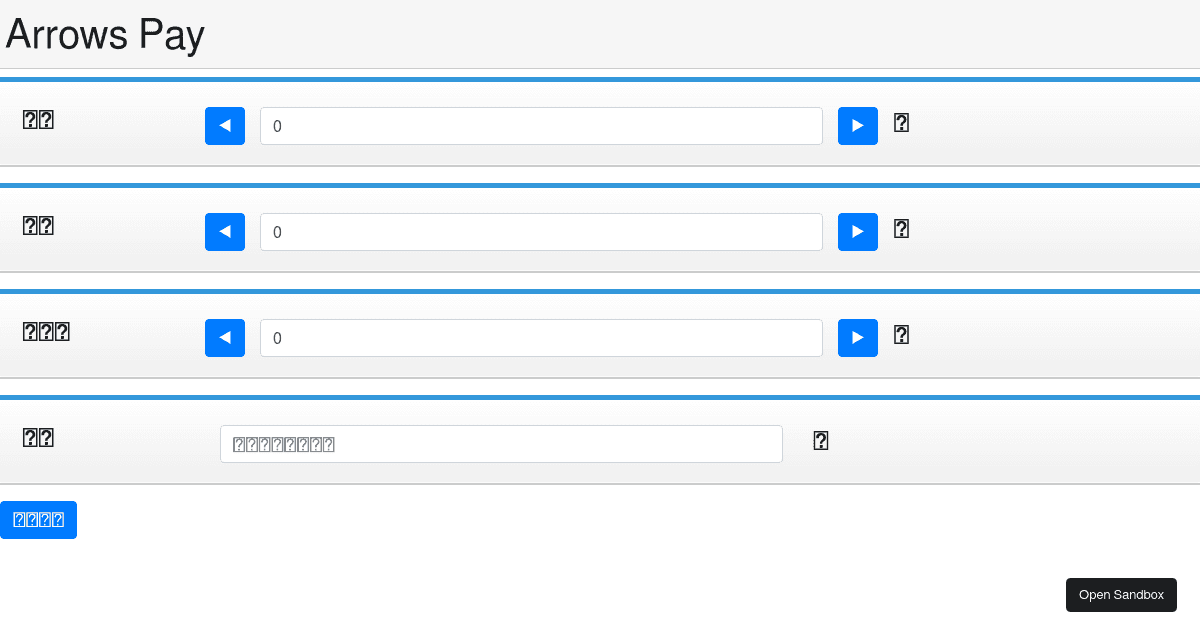The width and height of the screenshot is (1200, 630).
Task: Click the unit symbol beside the fourth row's text field
Action: 821,441
